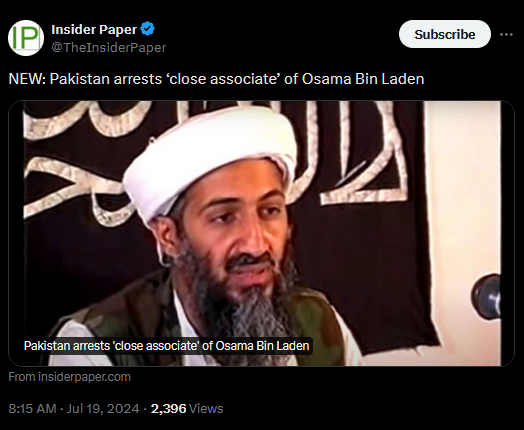Open the 8:15 AM post time

pyautogui.click(x=32, y=409)
